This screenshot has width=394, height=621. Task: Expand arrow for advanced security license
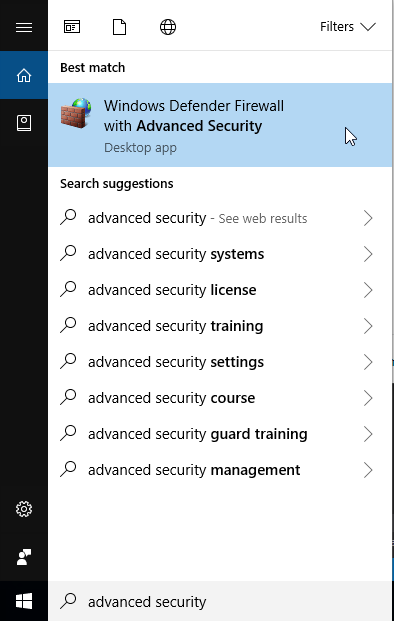(x=368, y=290)
